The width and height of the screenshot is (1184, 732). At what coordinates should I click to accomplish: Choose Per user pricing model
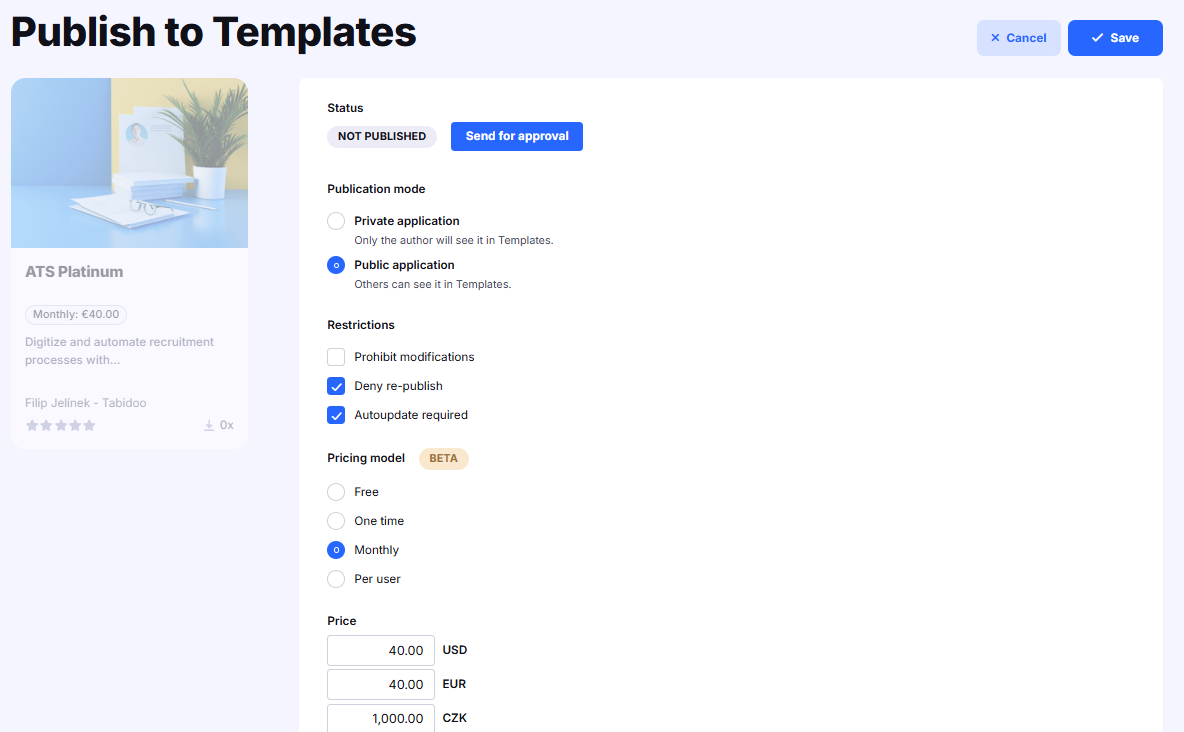[336, 579]
